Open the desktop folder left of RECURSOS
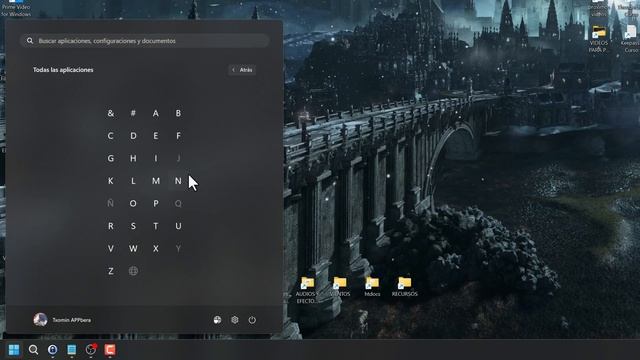Screen dimensions: 640x360 click(372, 287)
